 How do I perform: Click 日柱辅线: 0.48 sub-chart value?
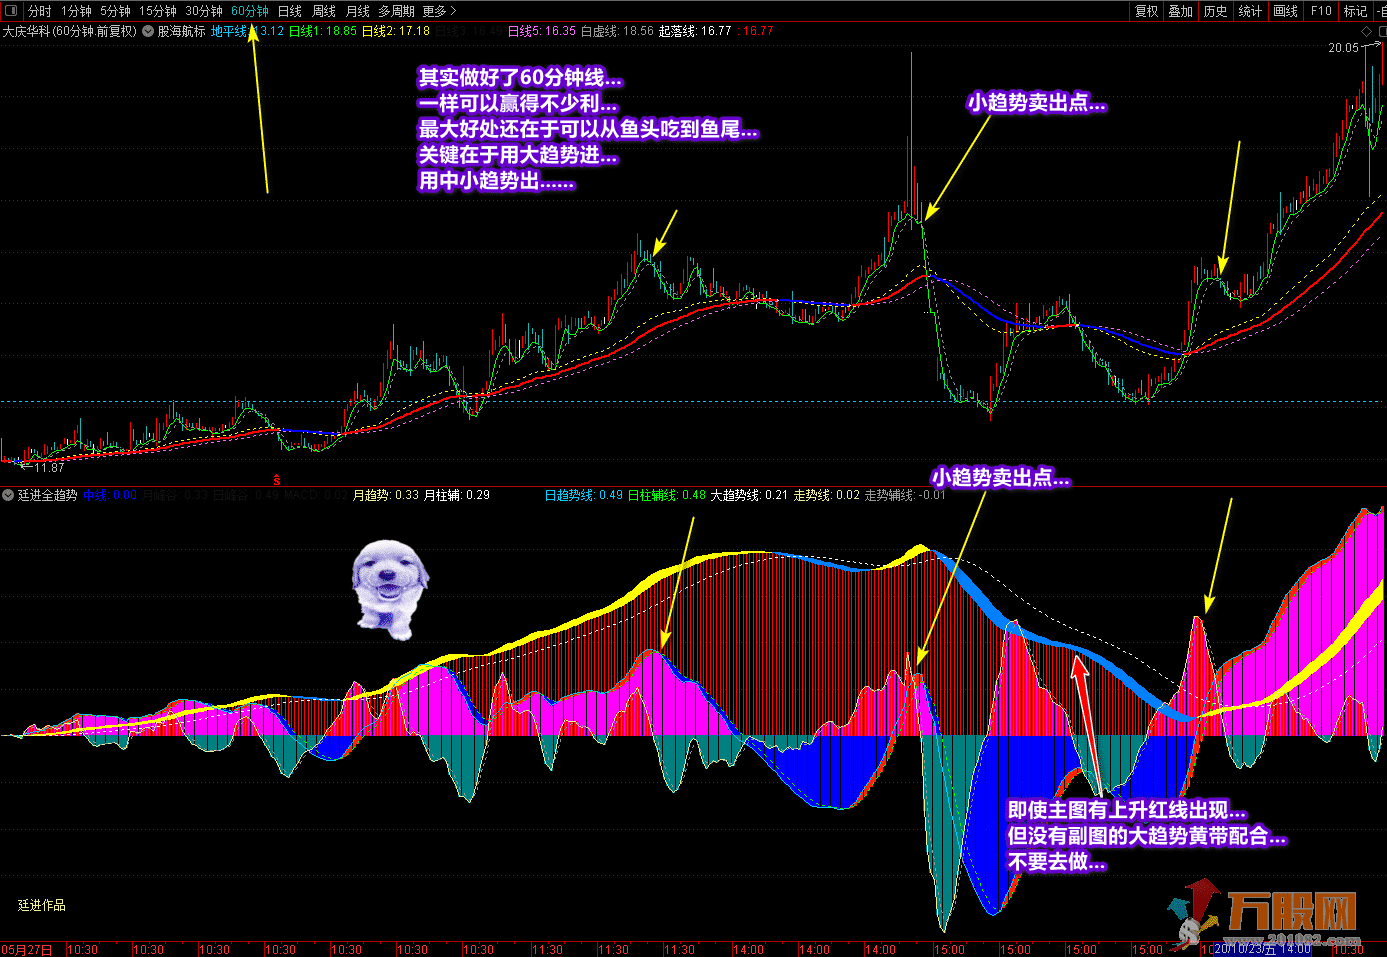pyautogui.click(x=667, y=495)
